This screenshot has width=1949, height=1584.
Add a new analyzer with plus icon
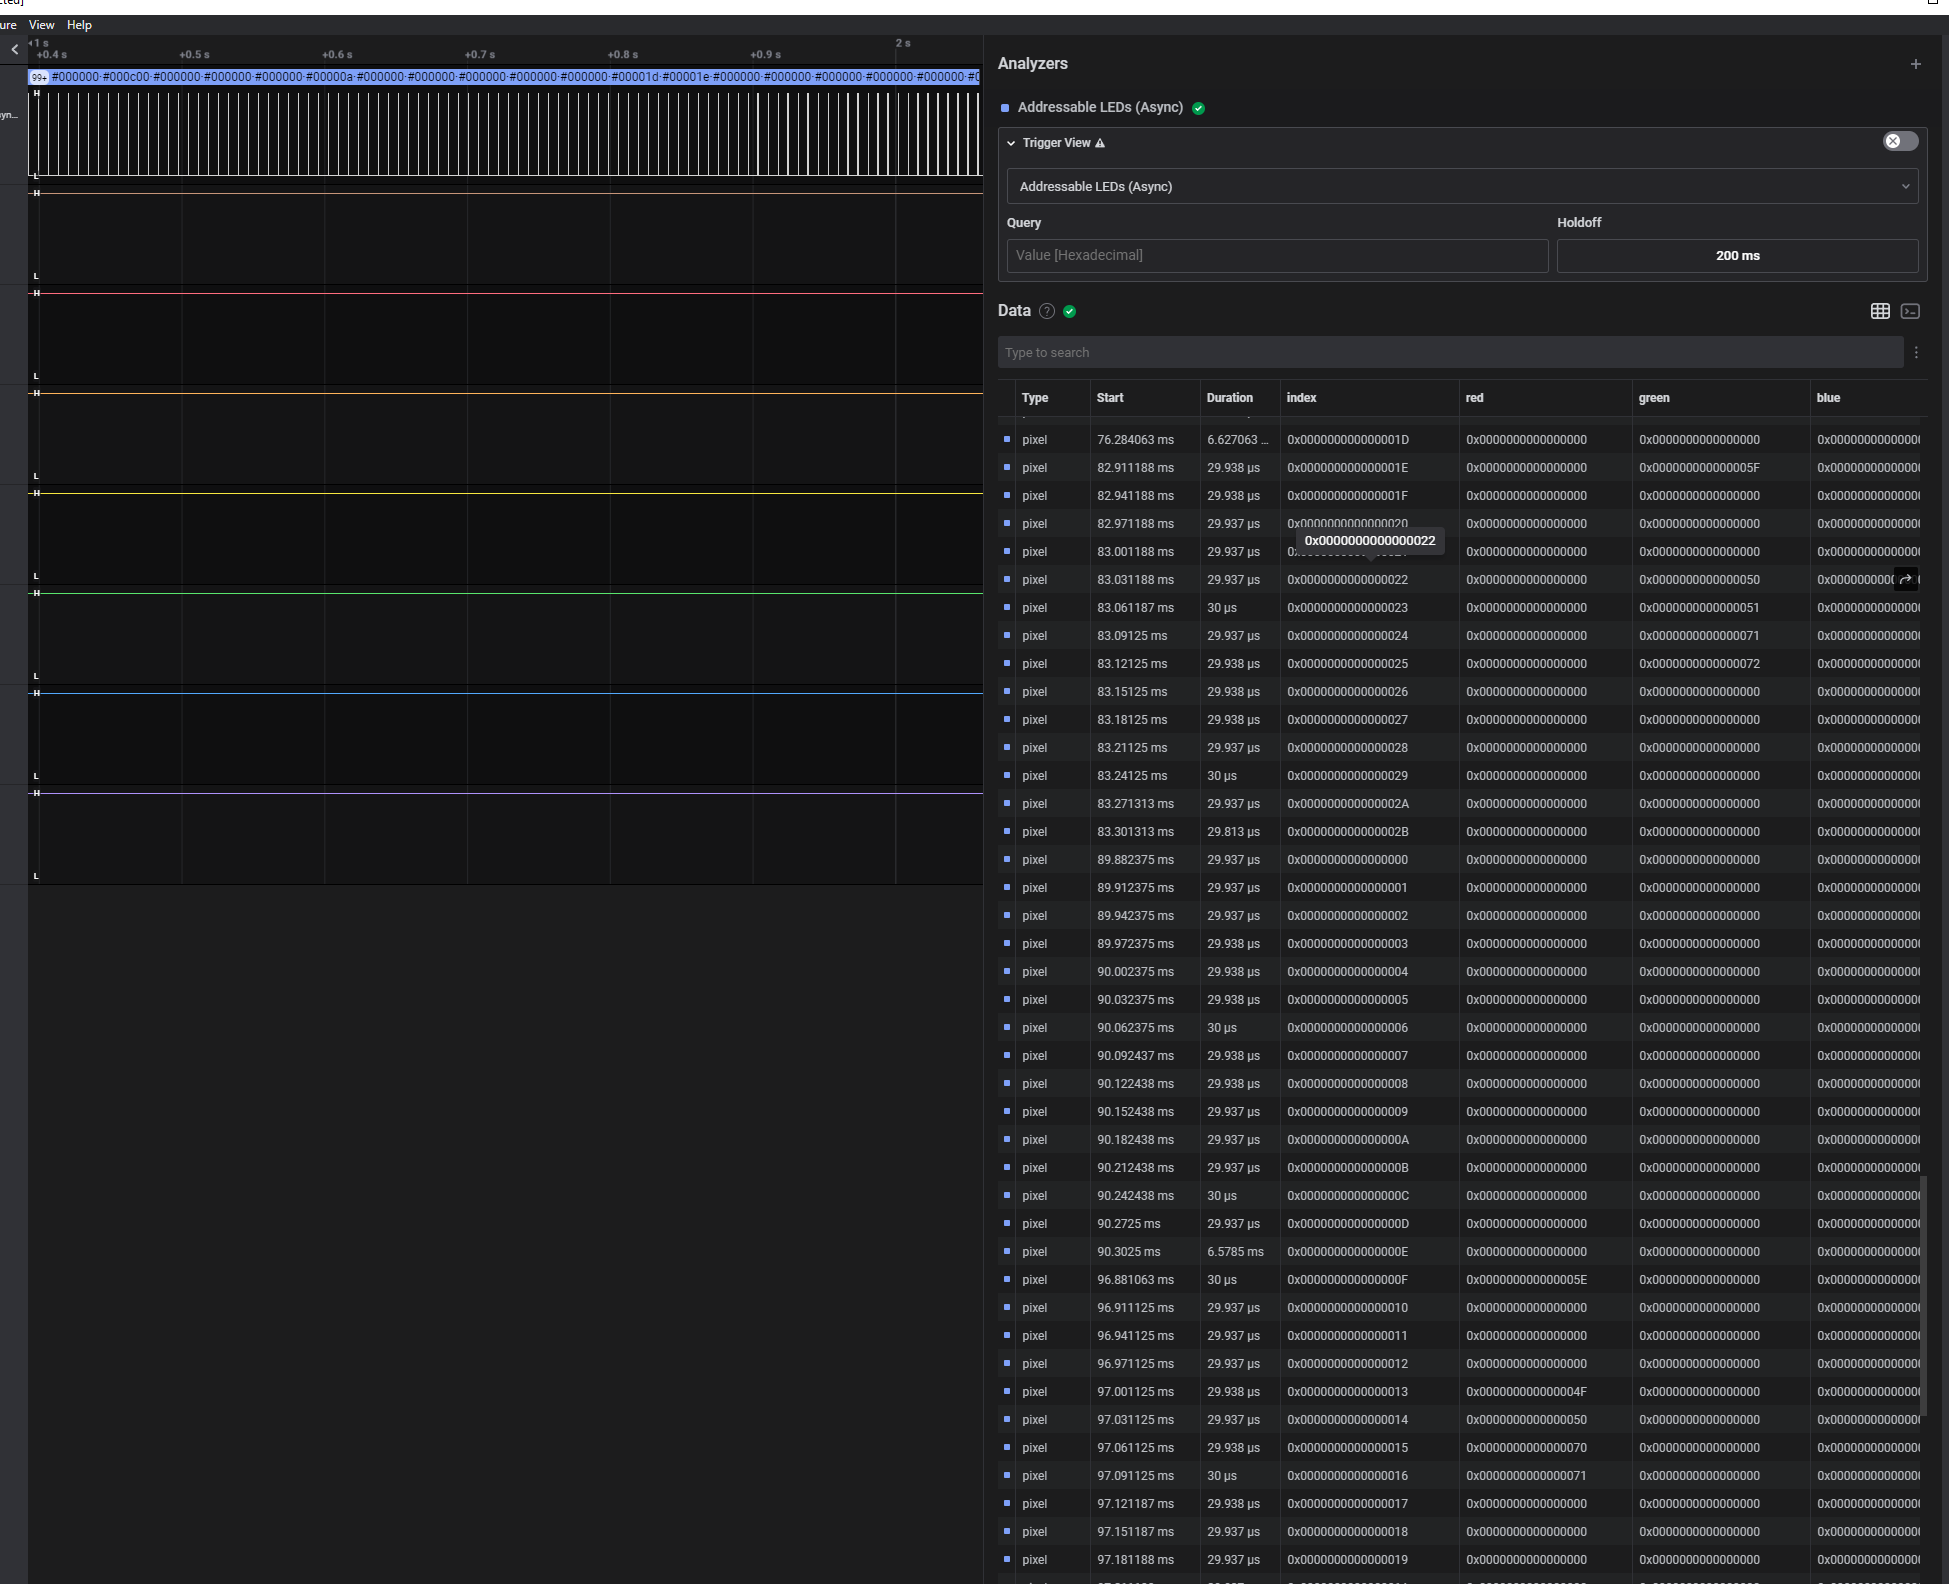(1915, 64)
